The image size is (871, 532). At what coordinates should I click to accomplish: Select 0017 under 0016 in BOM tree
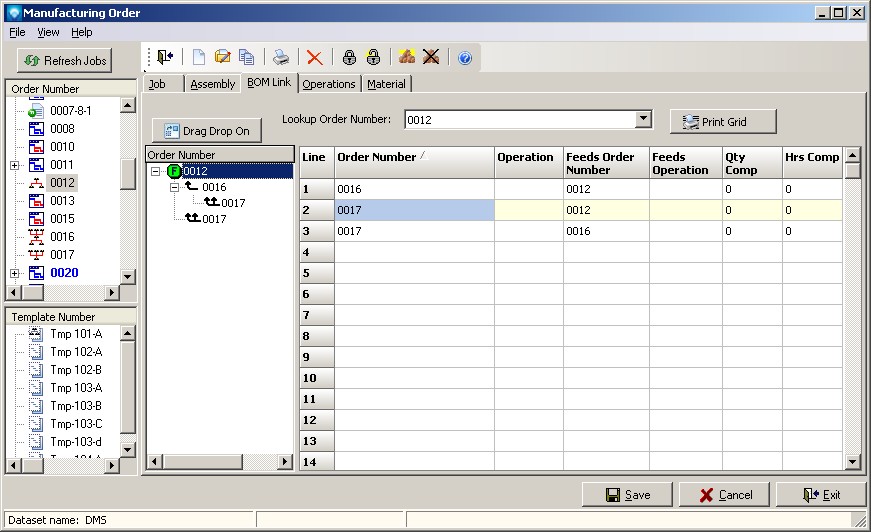point(233,203)
